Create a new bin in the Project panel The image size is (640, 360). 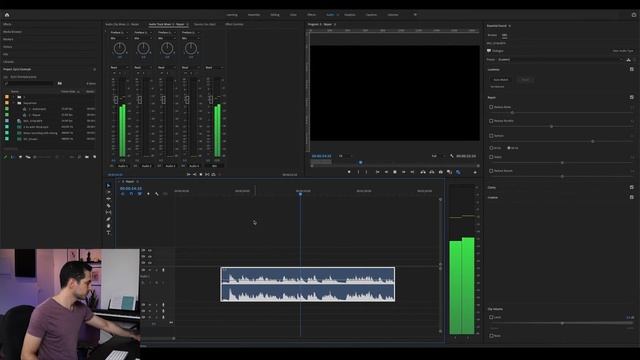pos(87,157)
